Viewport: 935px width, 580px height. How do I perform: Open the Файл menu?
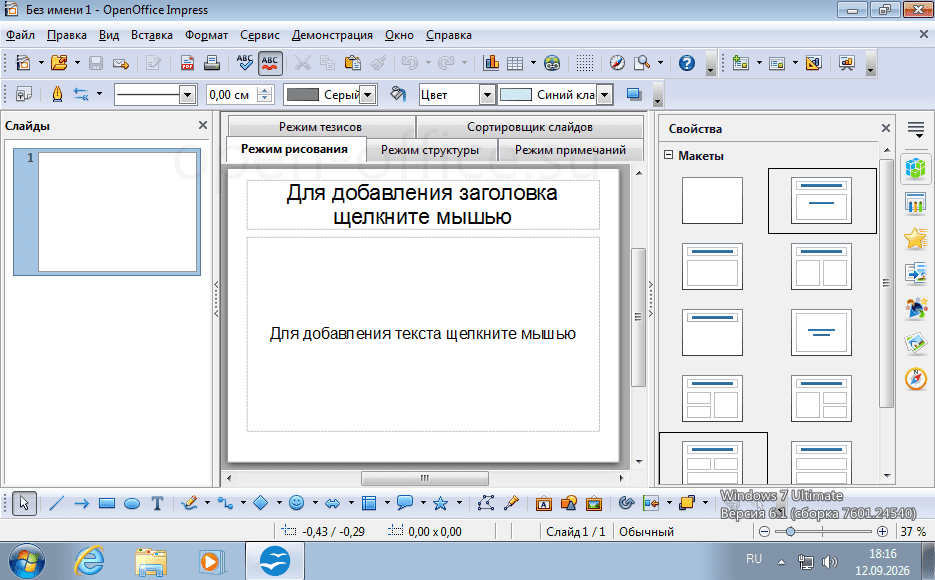point(20,35)
